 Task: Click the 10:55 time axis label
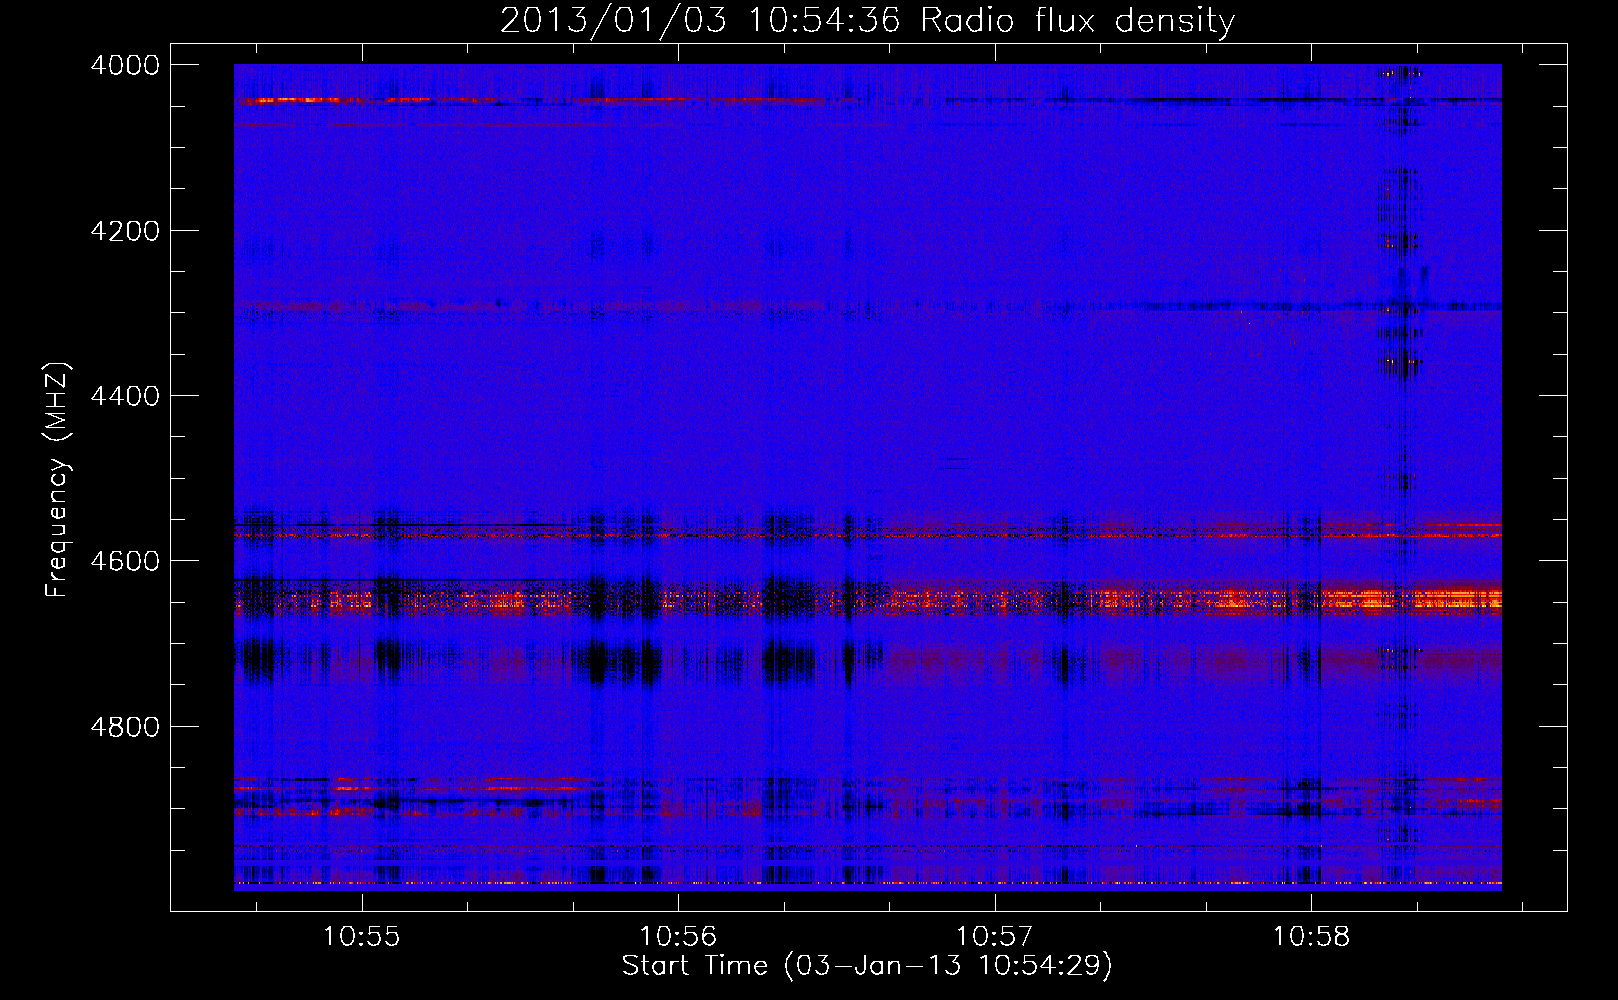pyautogui.click(x=361, y=937)
